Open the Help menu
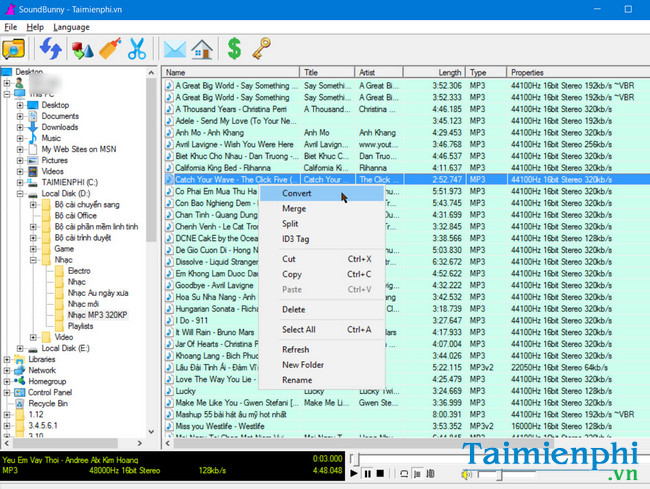 pyautogui.click(x=35, y=27)
